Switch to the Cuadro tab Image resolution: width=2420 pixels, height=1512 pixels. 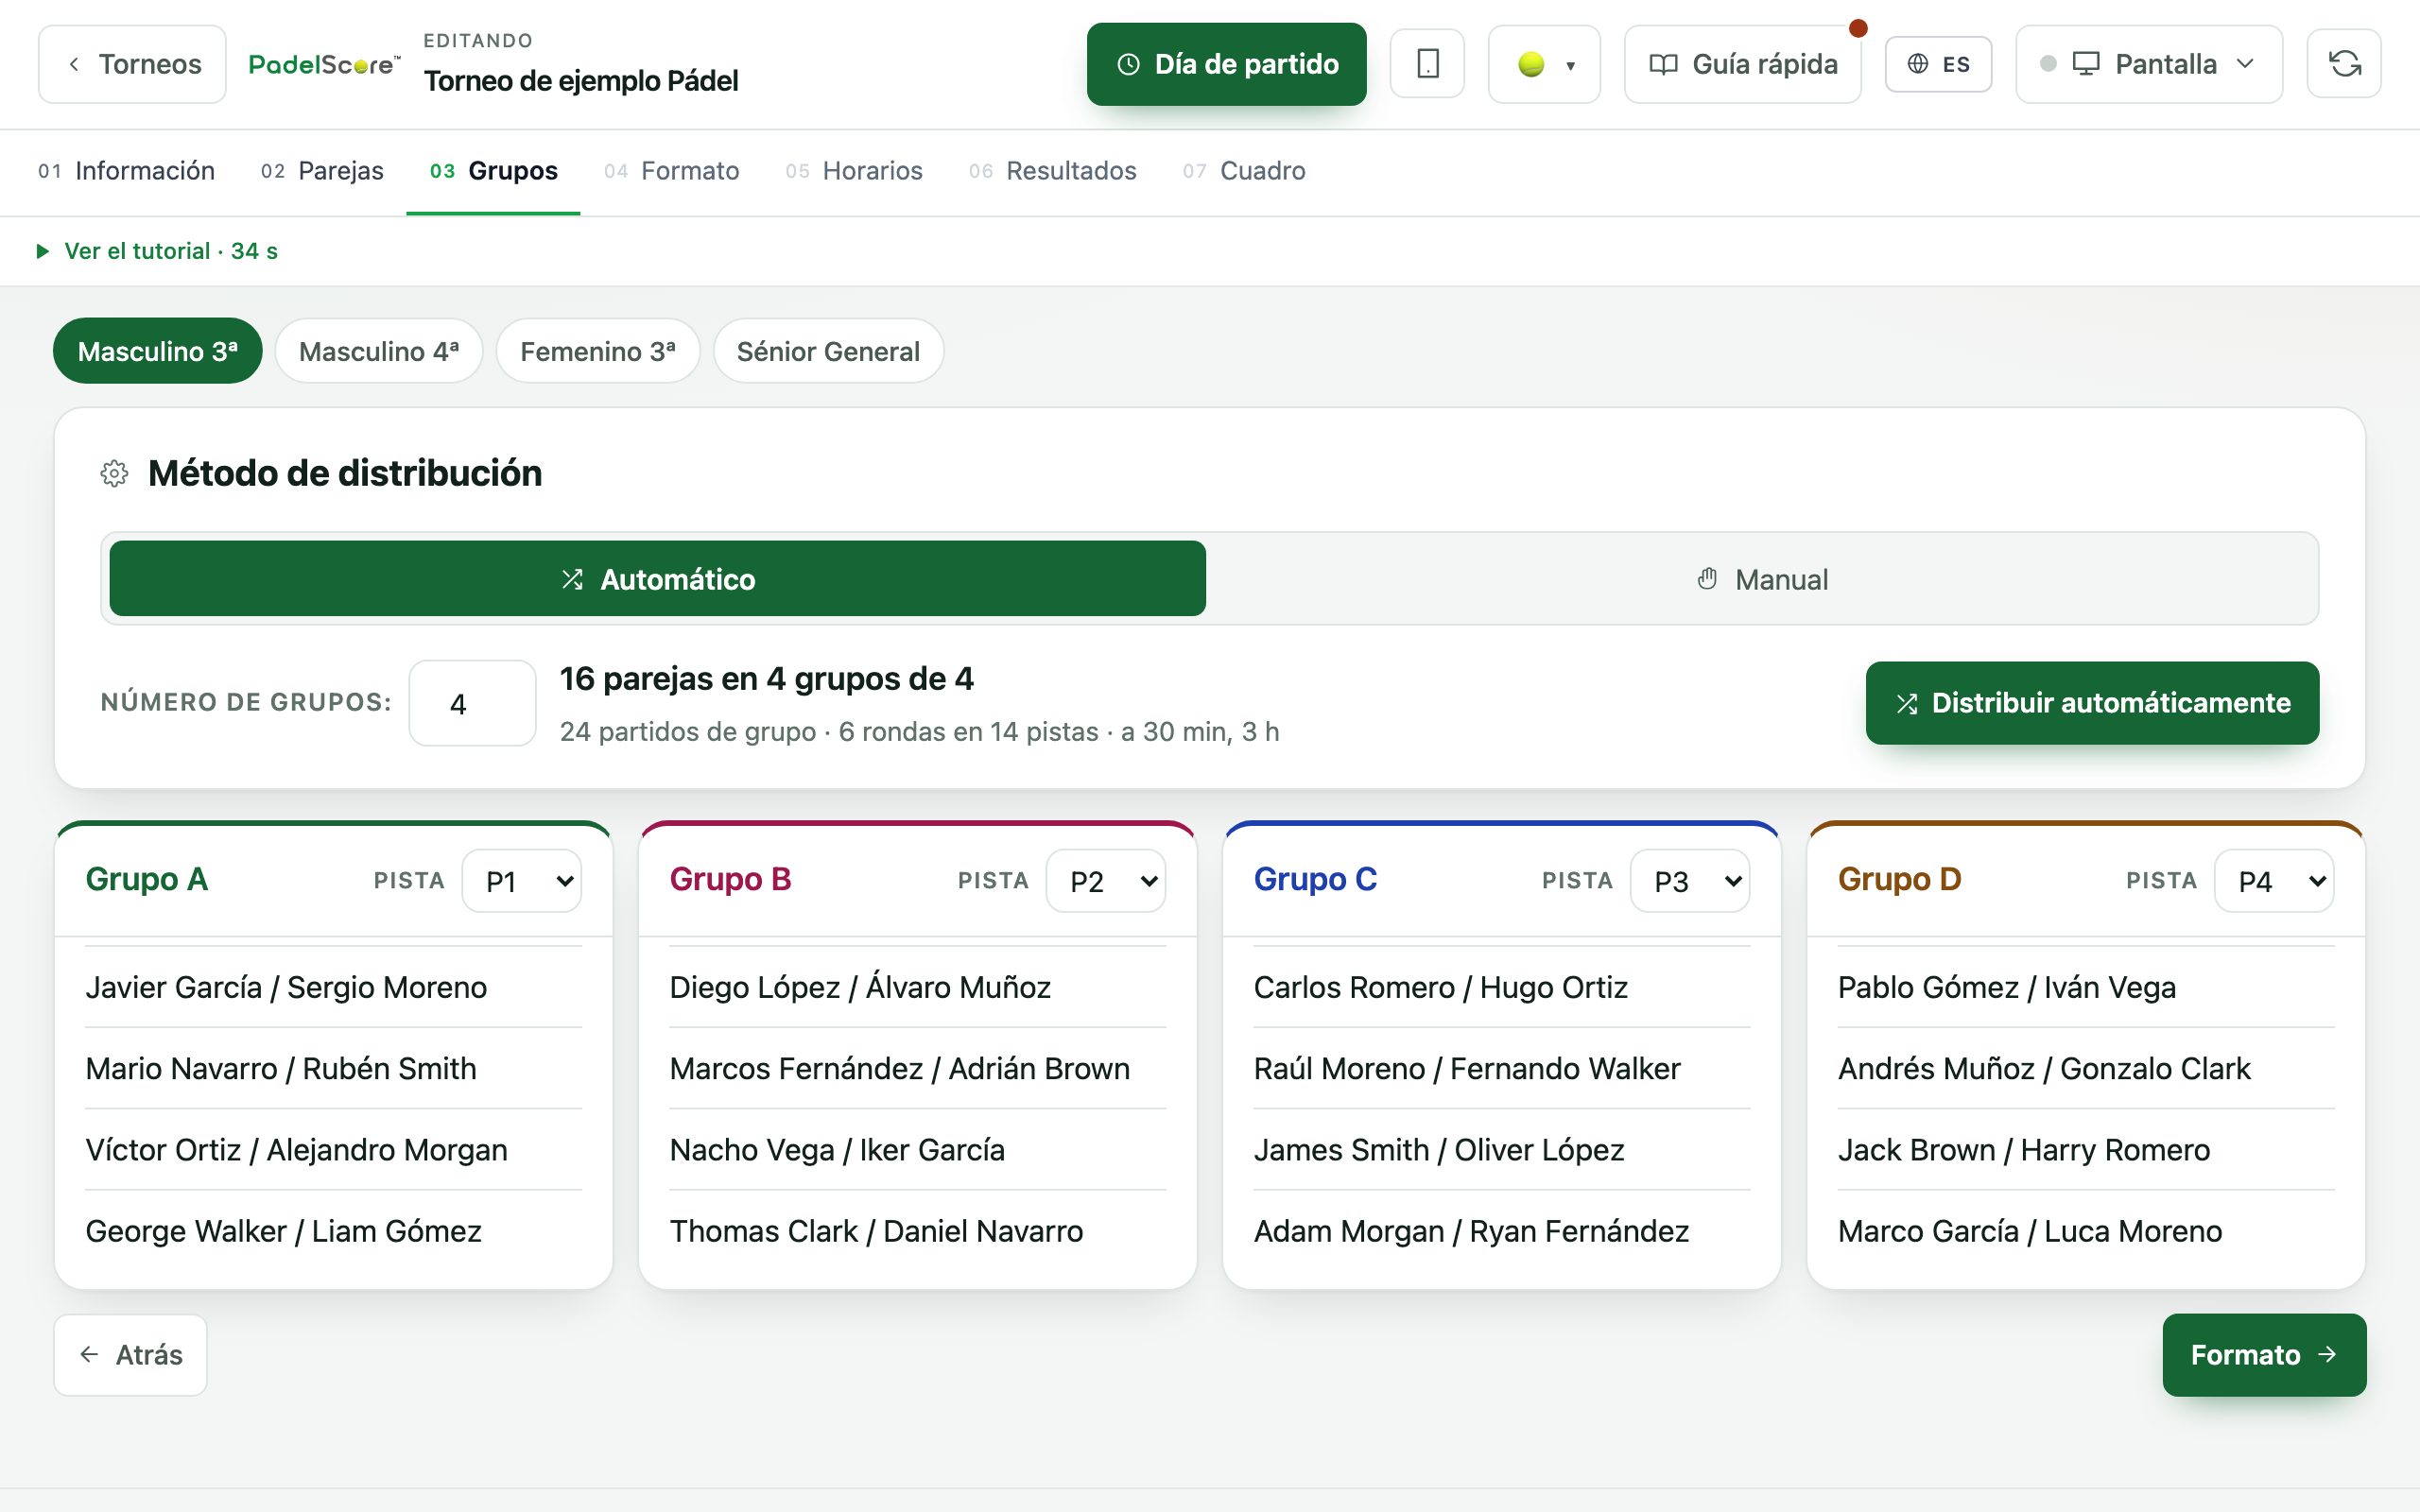[1244, 171]
